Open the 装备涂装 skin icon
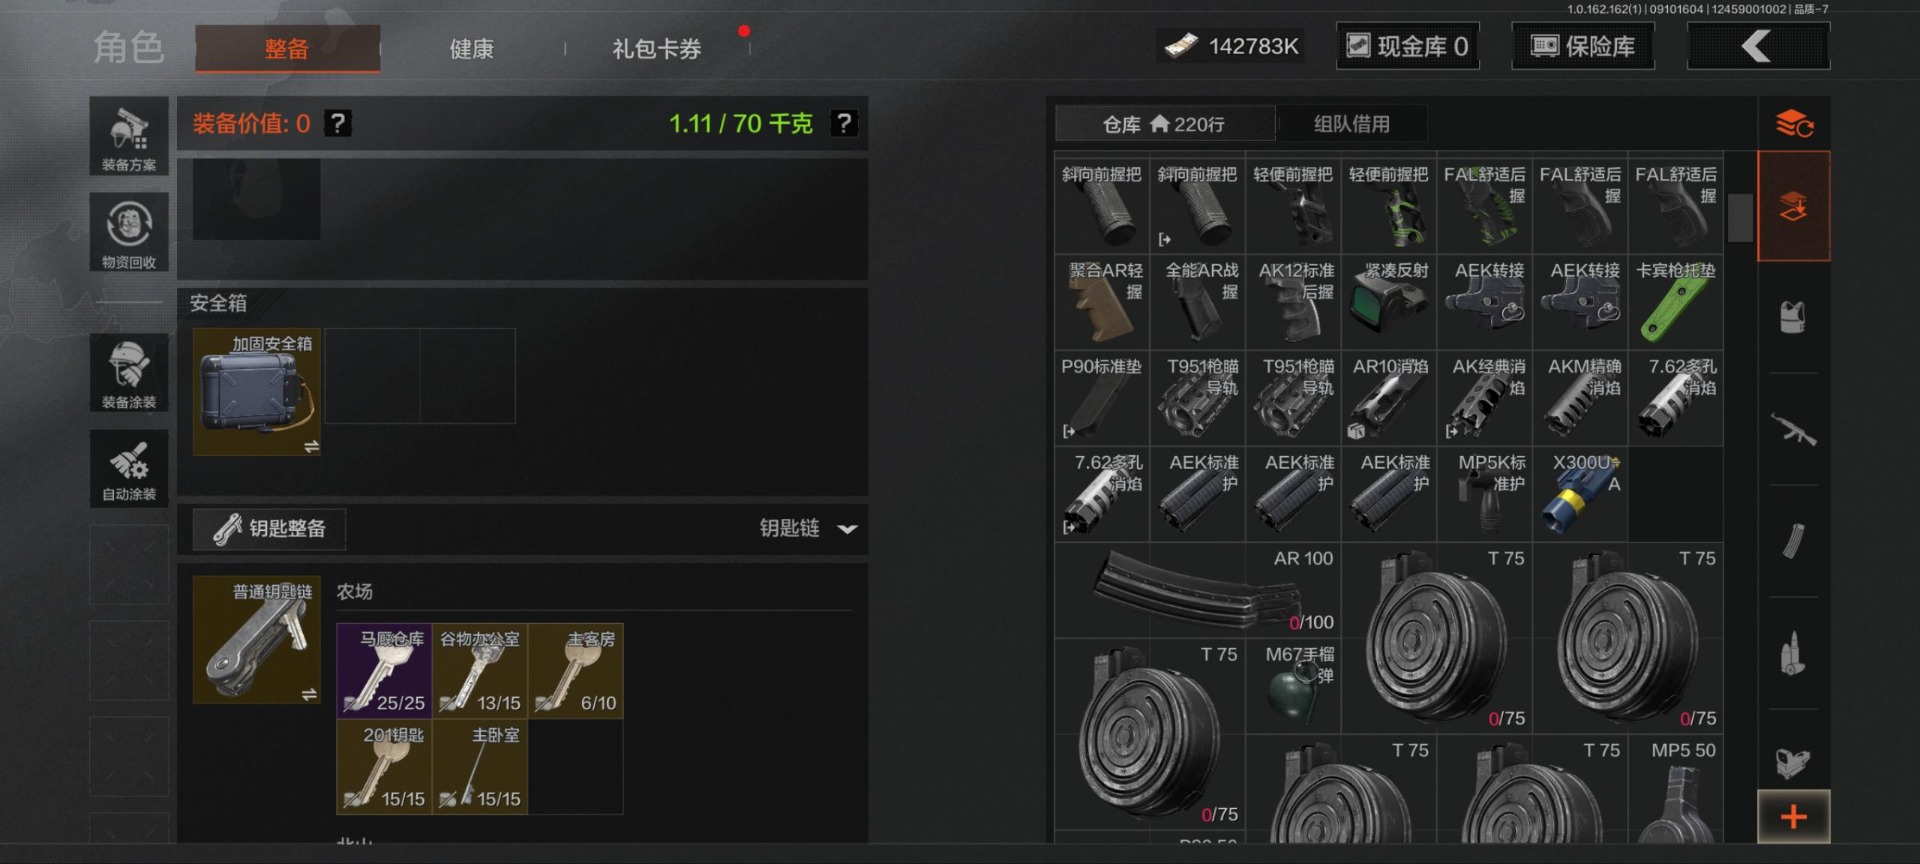The width and height of the screenshot is (1920, 864). pos(129,372)
